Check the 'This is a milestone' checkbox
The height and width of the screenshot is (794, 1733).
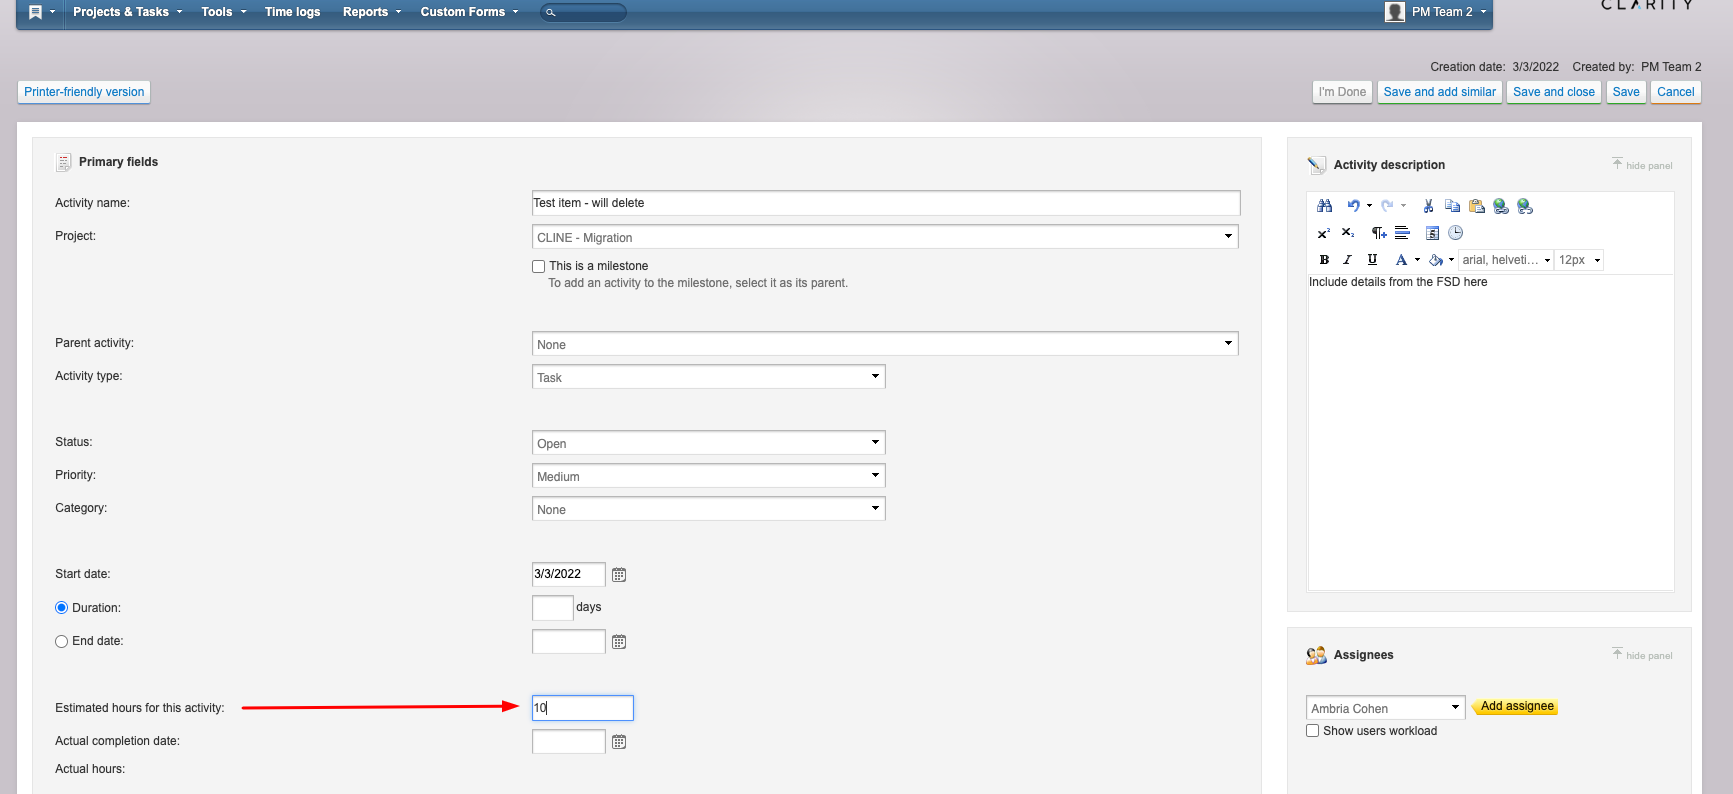539,266
